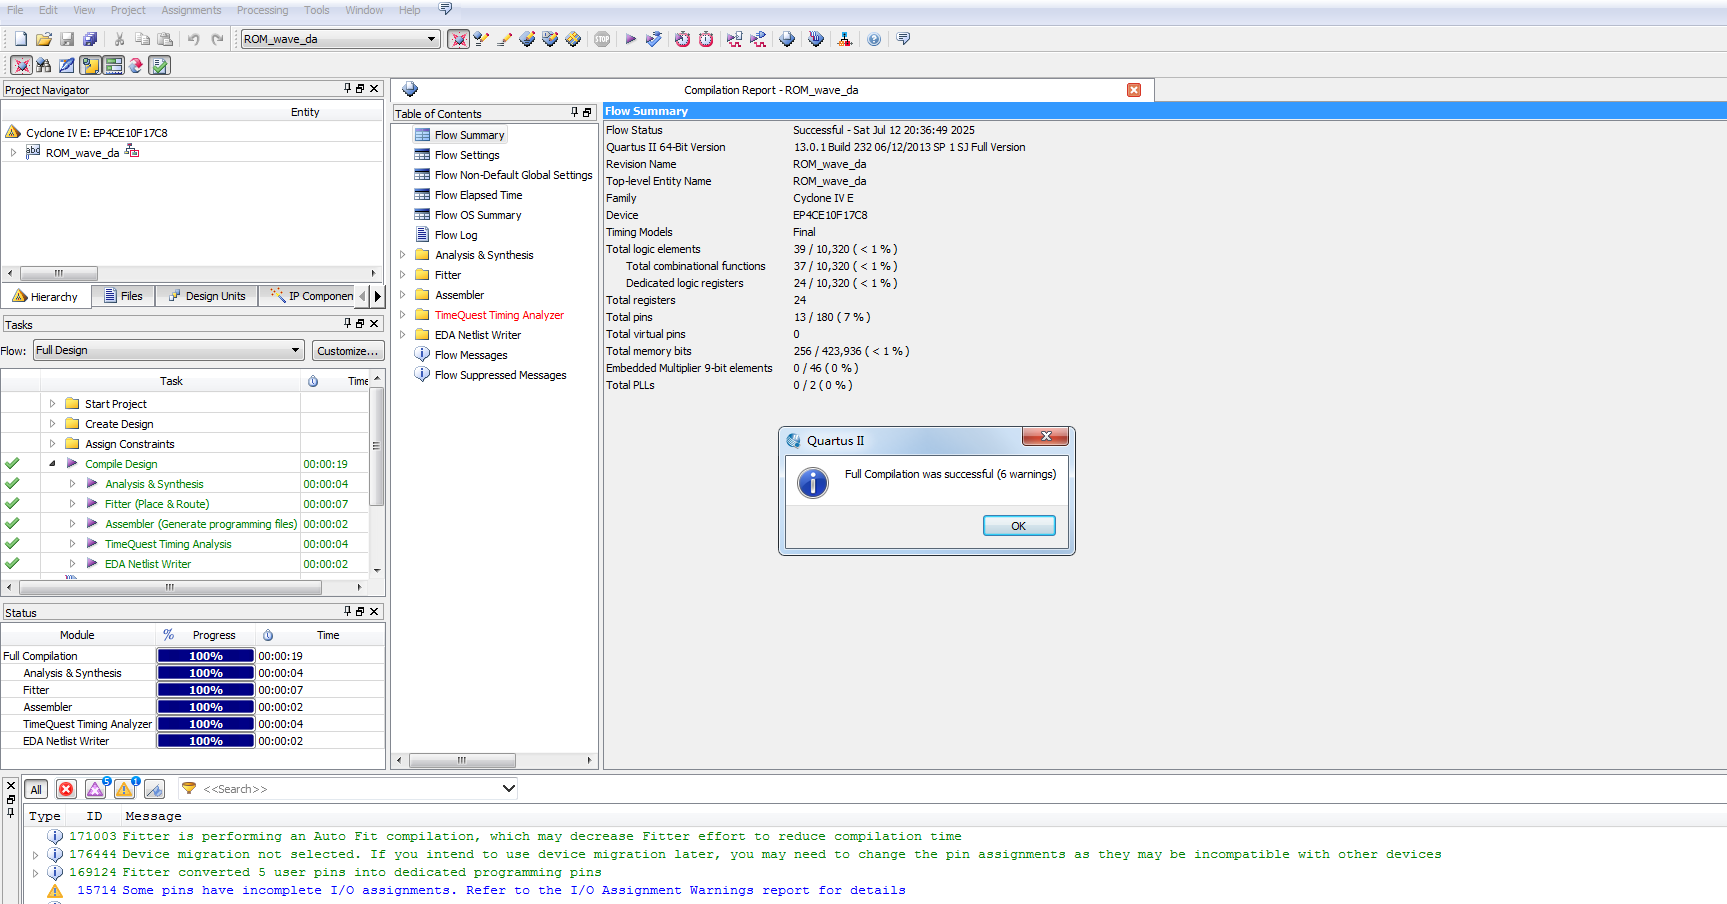This screenshot has height=904, width=1727.
Task: Open the Processing menu
Action: [262, 10]
